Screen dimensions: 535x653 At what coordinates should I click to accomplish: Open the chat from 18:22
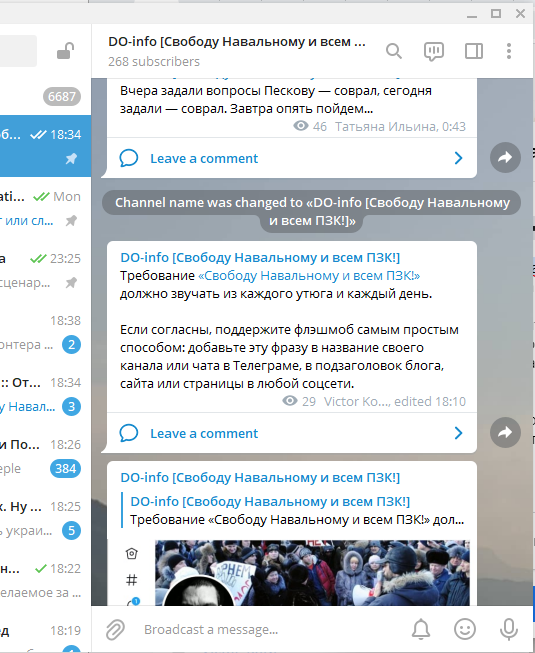[x=45, y=581]
